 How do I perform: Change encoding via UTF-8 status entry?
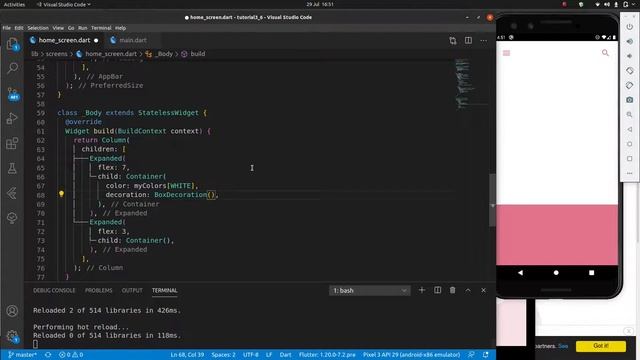[251, 355]
